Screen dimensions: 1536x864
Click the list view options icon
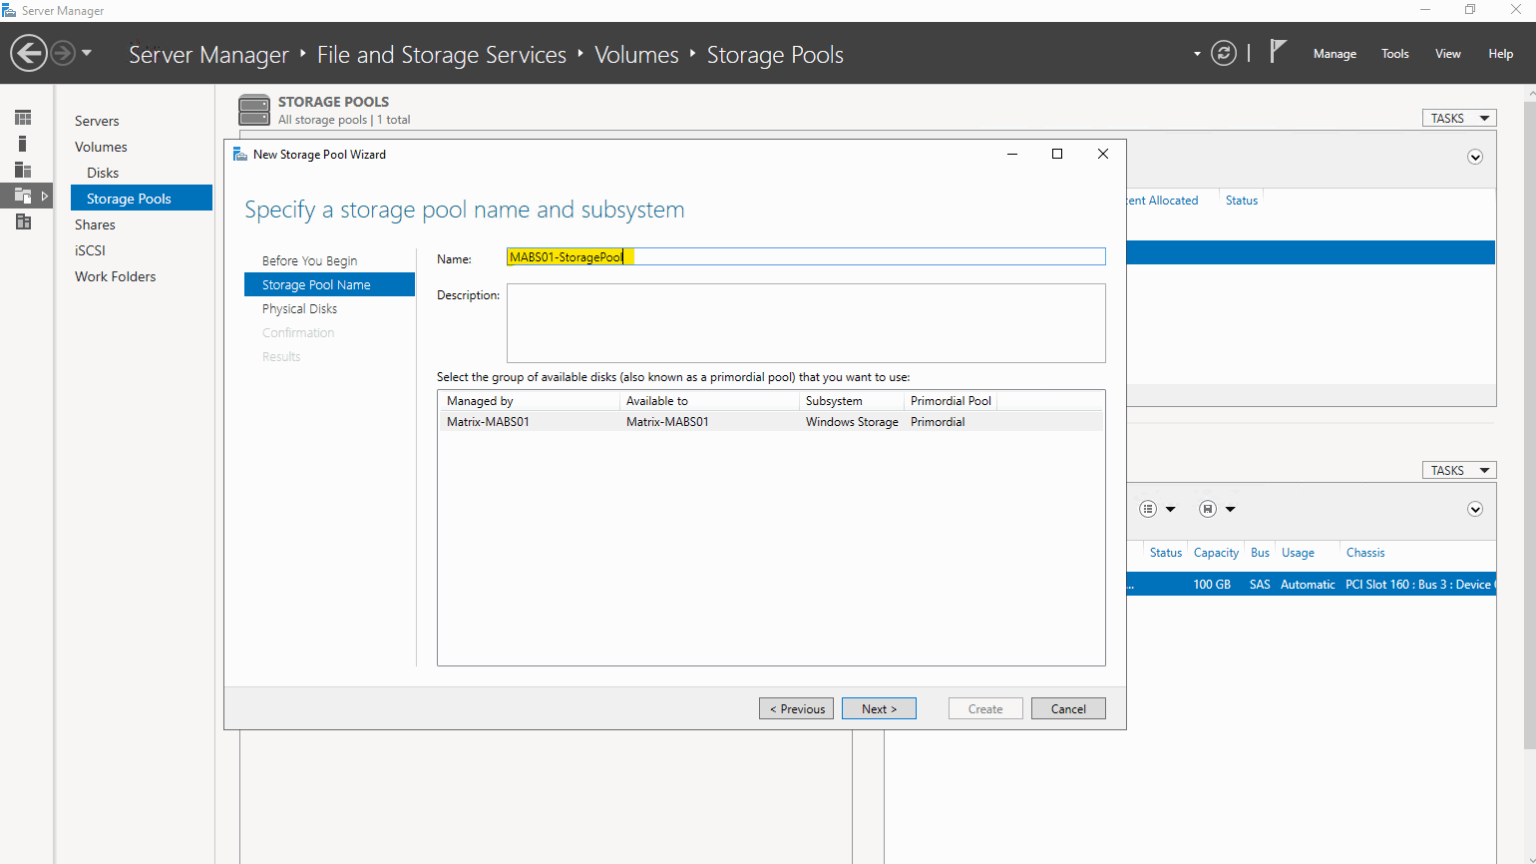[x=1148, y=509]
